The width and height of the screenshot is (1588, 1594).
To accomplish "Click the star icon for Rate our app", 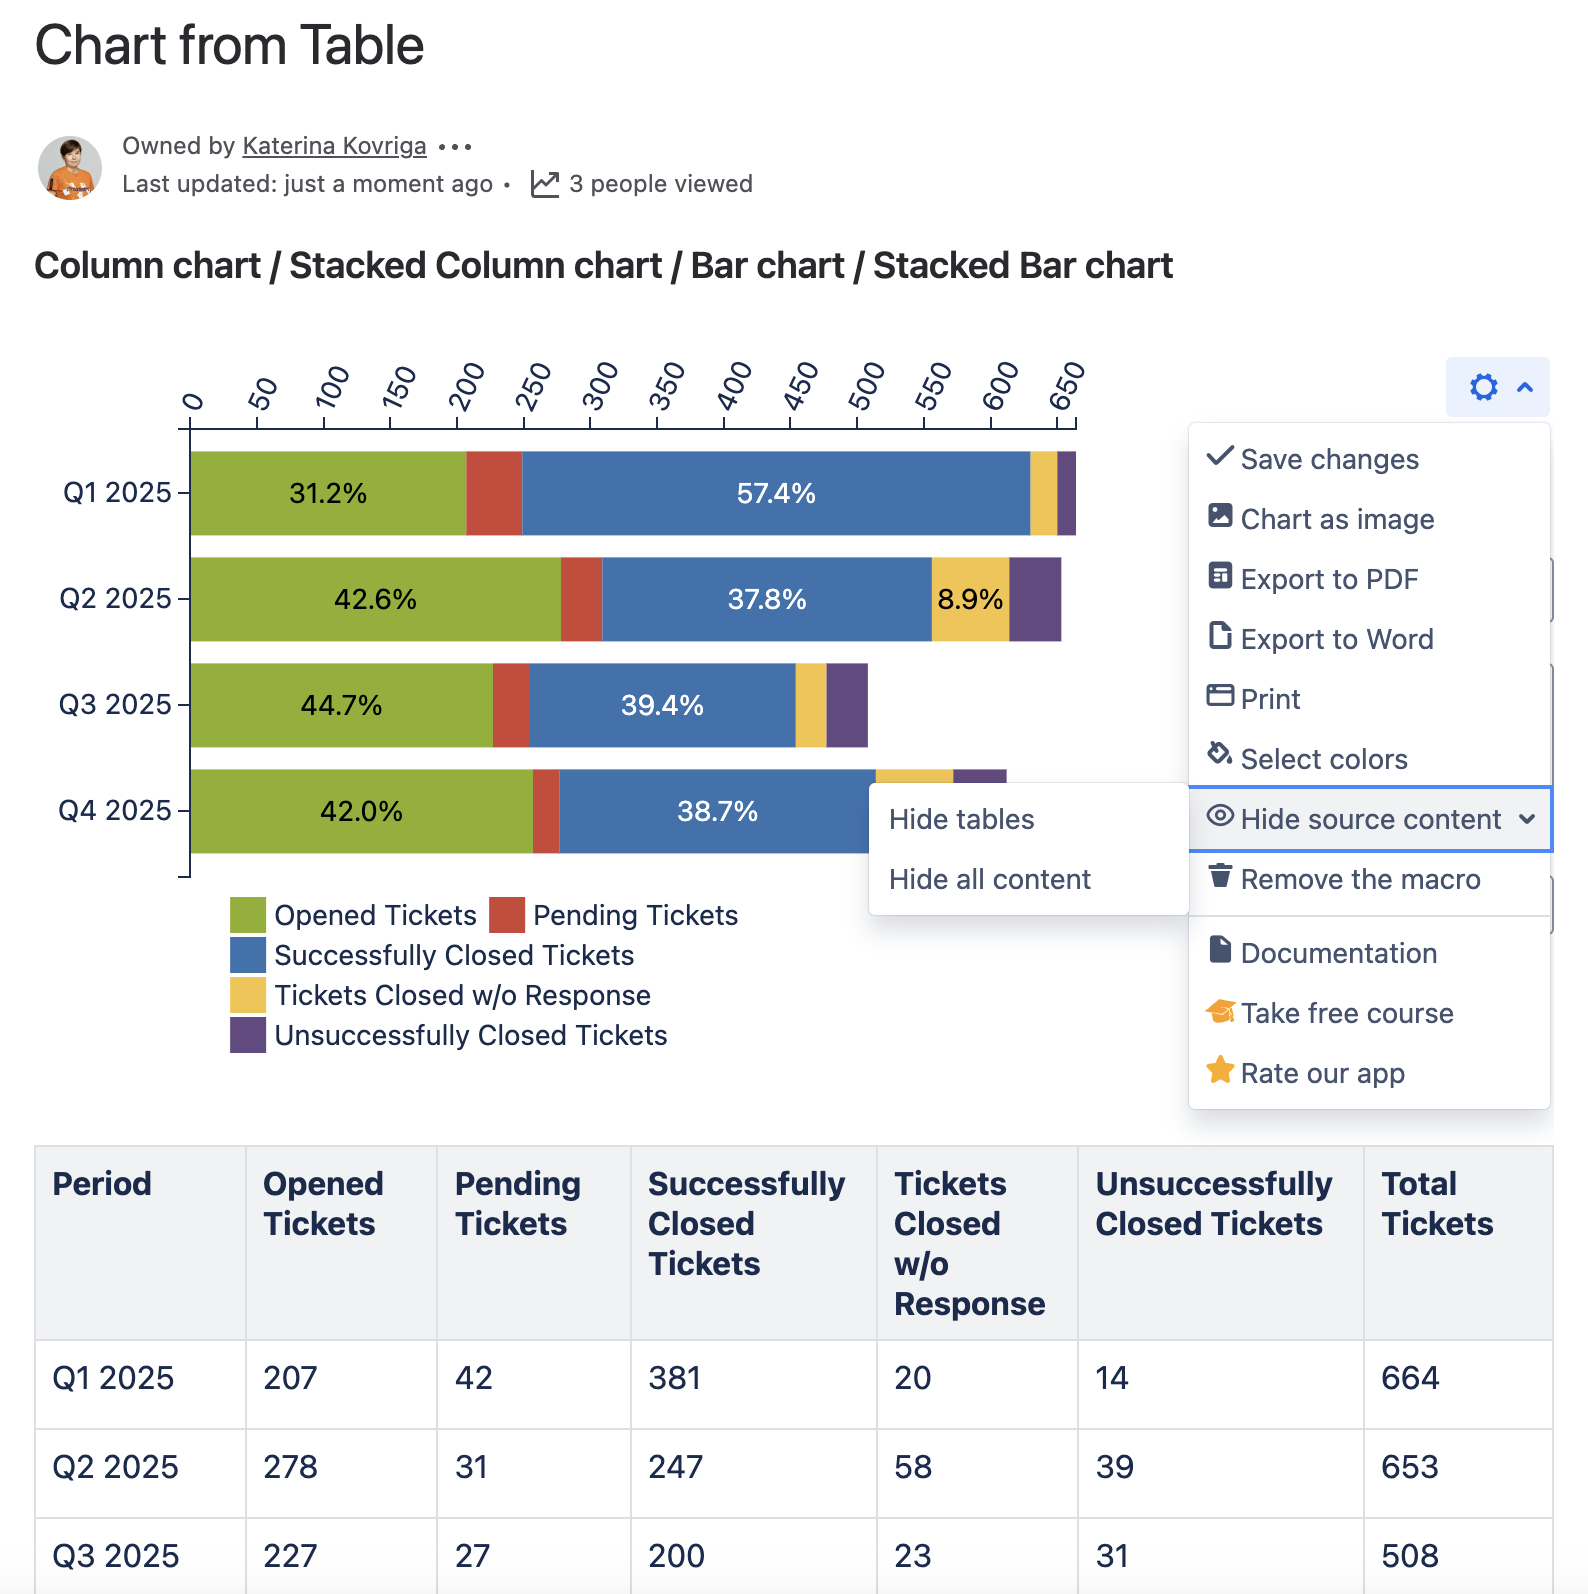I will pyautogui.click(x=1220, y=1070).
